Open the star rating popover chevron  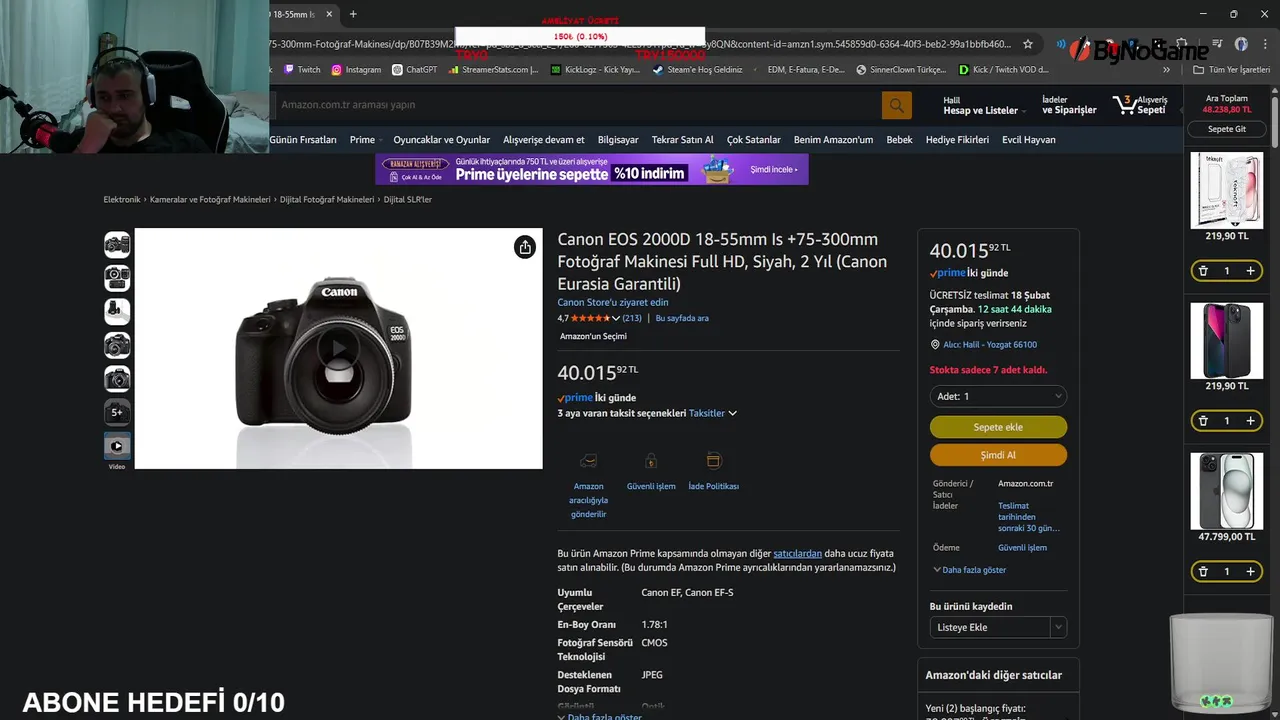pyautogui.click(x=616, y=318)
